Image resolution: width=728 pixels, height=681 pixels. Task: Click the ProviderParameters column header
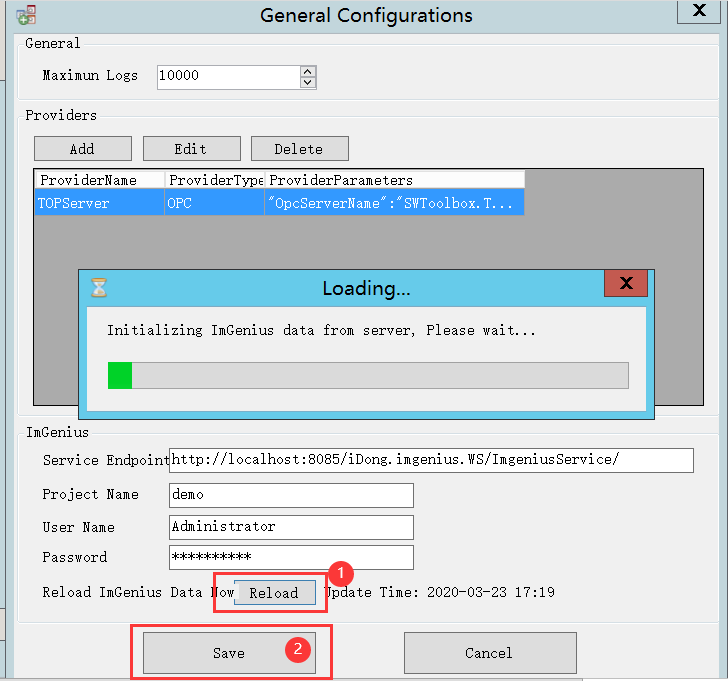tap(393, 180)
